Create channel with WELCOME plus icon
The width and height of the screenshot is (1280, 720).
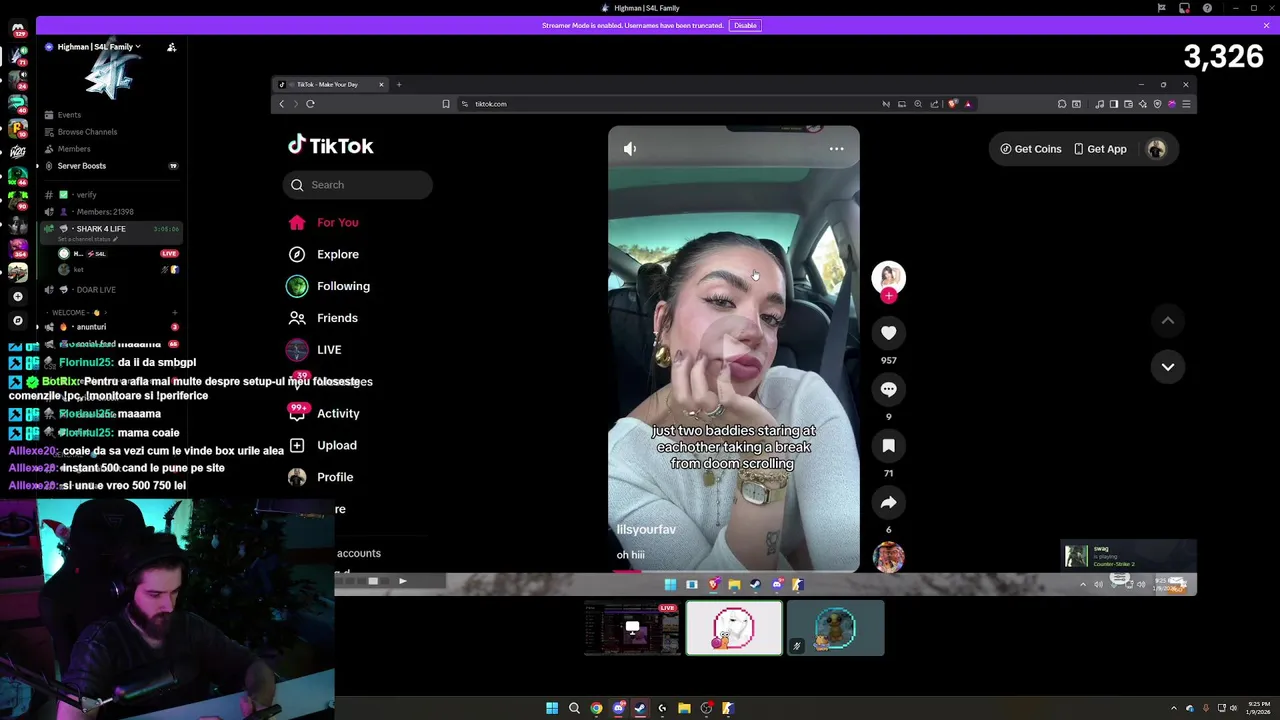(174, 313)
